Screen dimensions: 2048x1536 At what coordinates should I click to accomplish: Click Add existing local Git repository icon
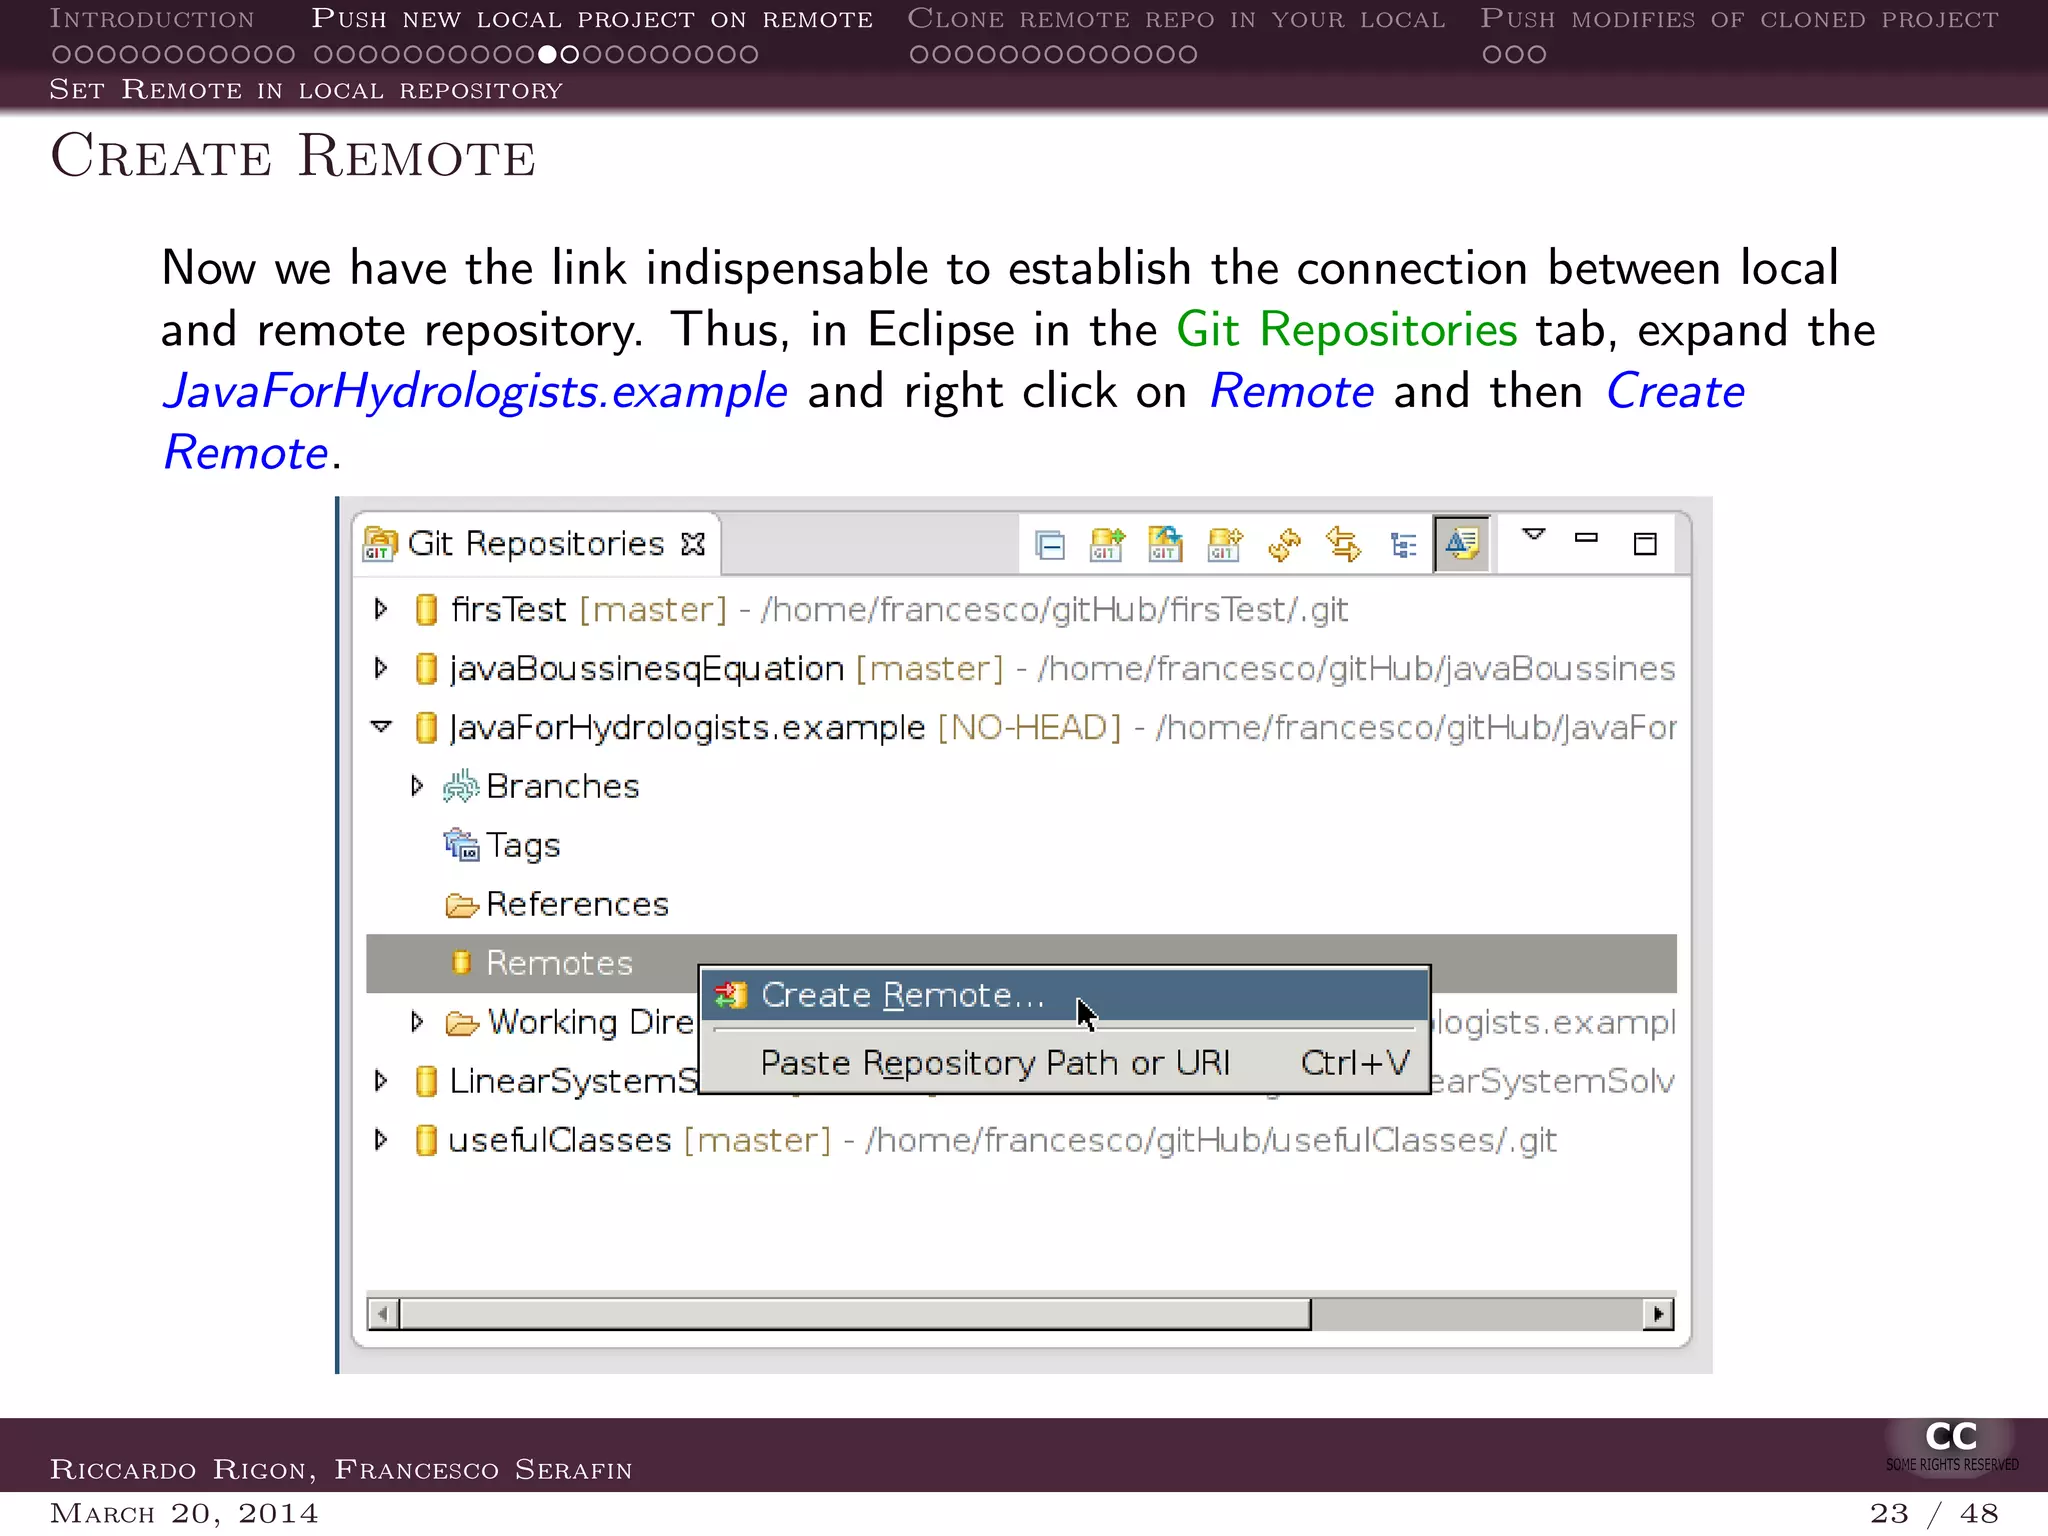pos(1106,545)
